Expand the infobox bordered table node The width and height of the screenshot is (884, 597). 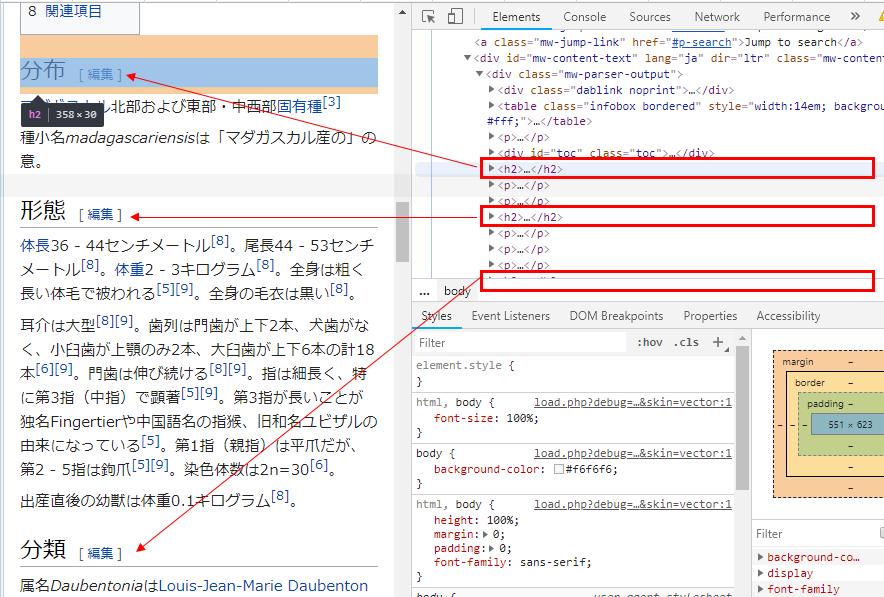click(492, 105)
